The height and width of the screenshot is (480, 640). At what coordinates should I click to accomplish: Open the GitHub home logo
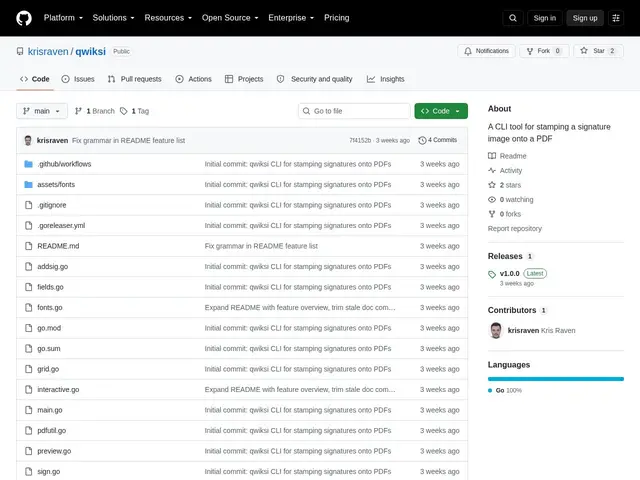point(24,18)
